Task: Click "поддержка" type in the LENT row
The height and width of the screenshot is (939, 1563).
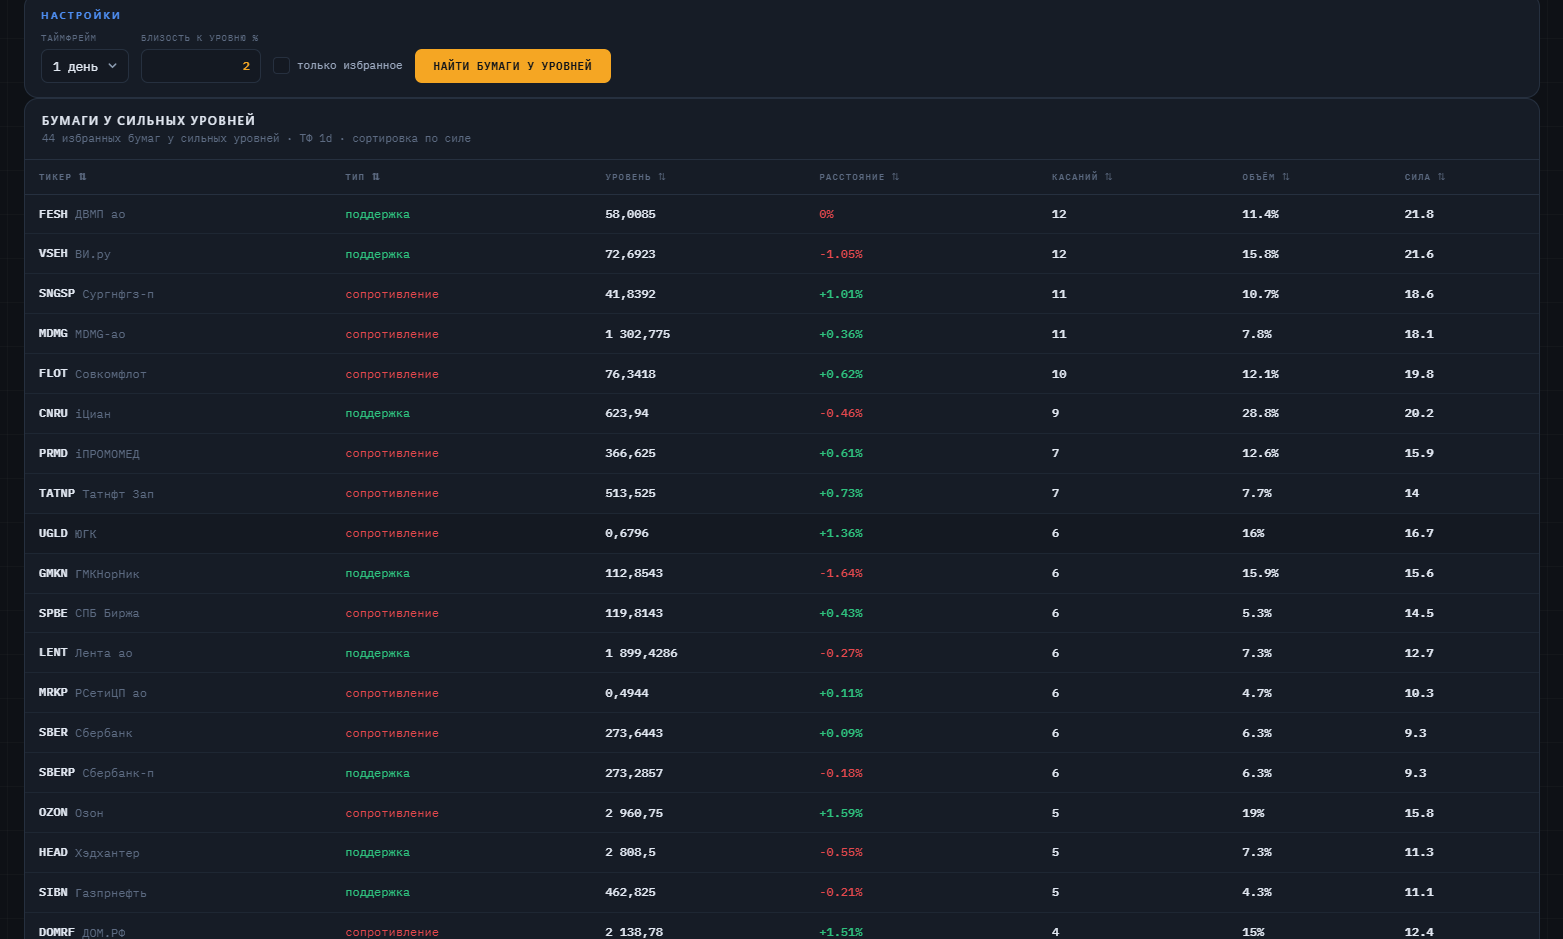Action: point(377,653)
